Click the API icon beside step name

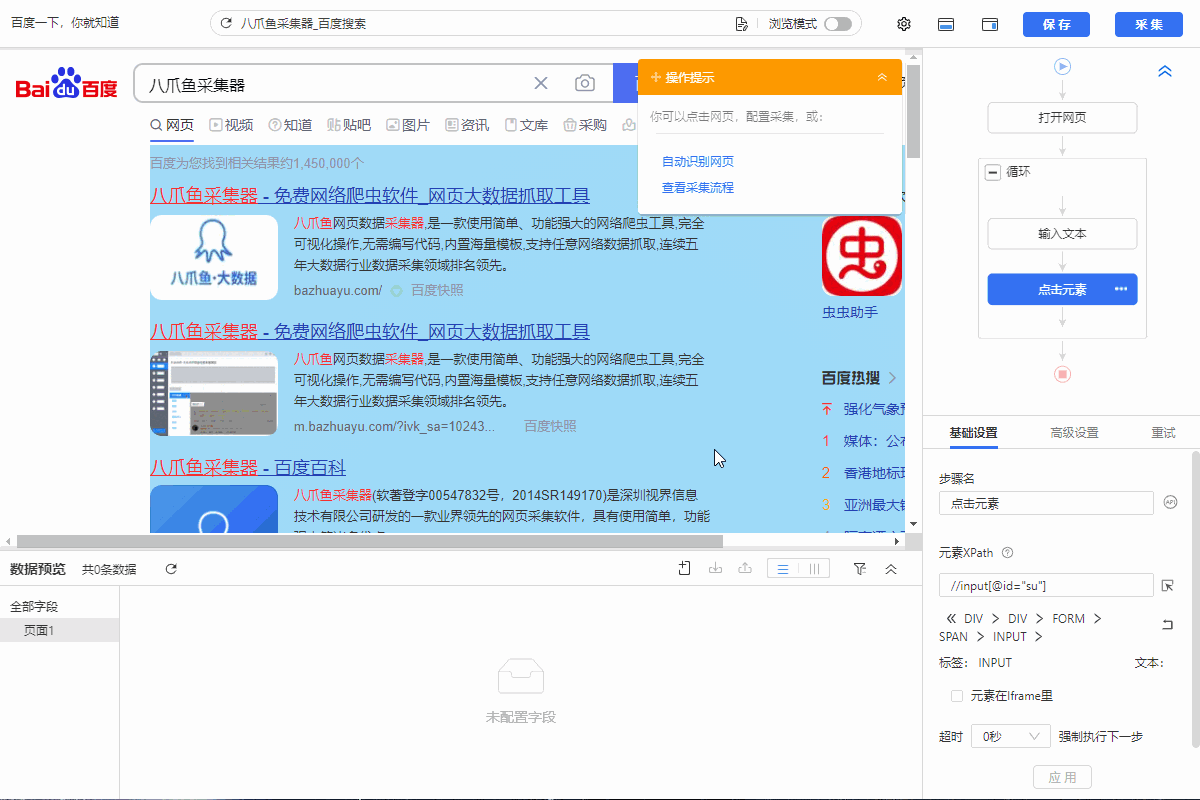(x=1170, y=502)
